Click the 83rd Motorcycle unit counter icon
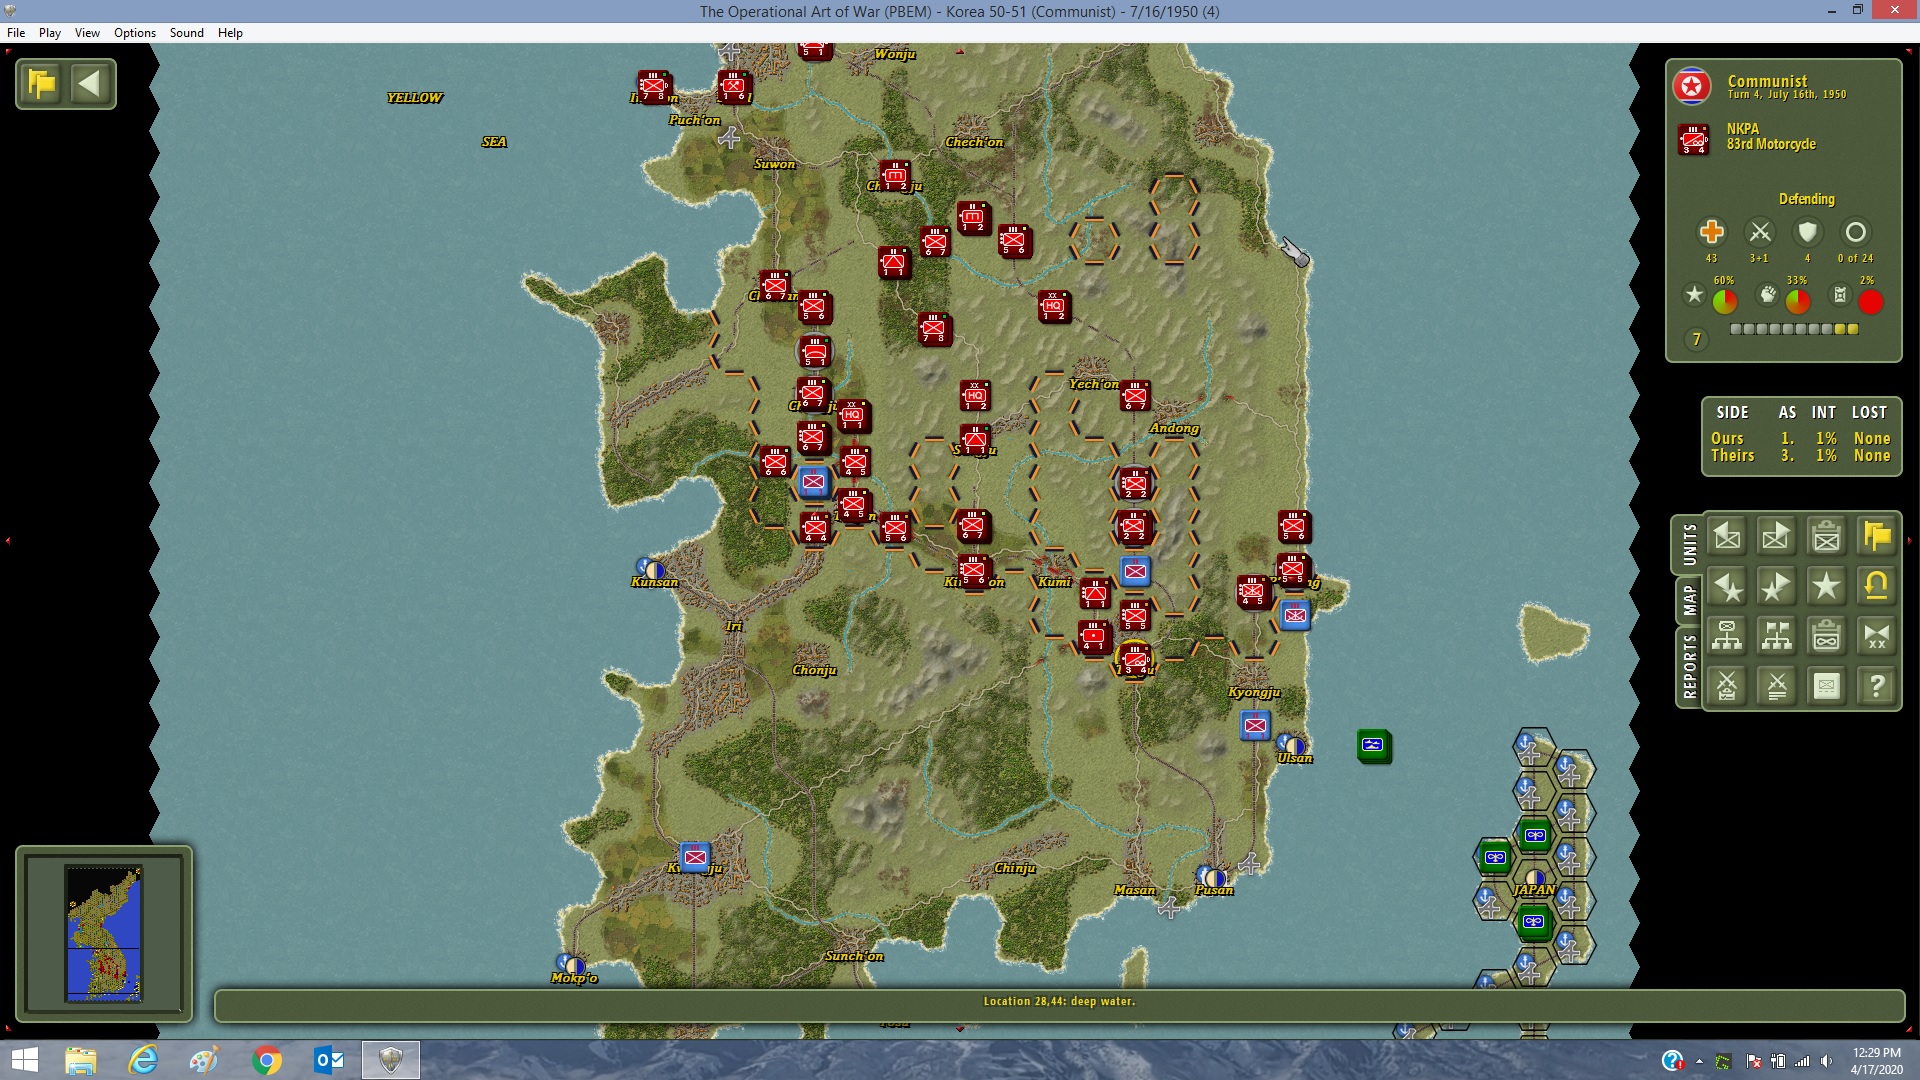Image resolution: width=1920 pixels, height=1080 pixels. [x=1694, y=138]
